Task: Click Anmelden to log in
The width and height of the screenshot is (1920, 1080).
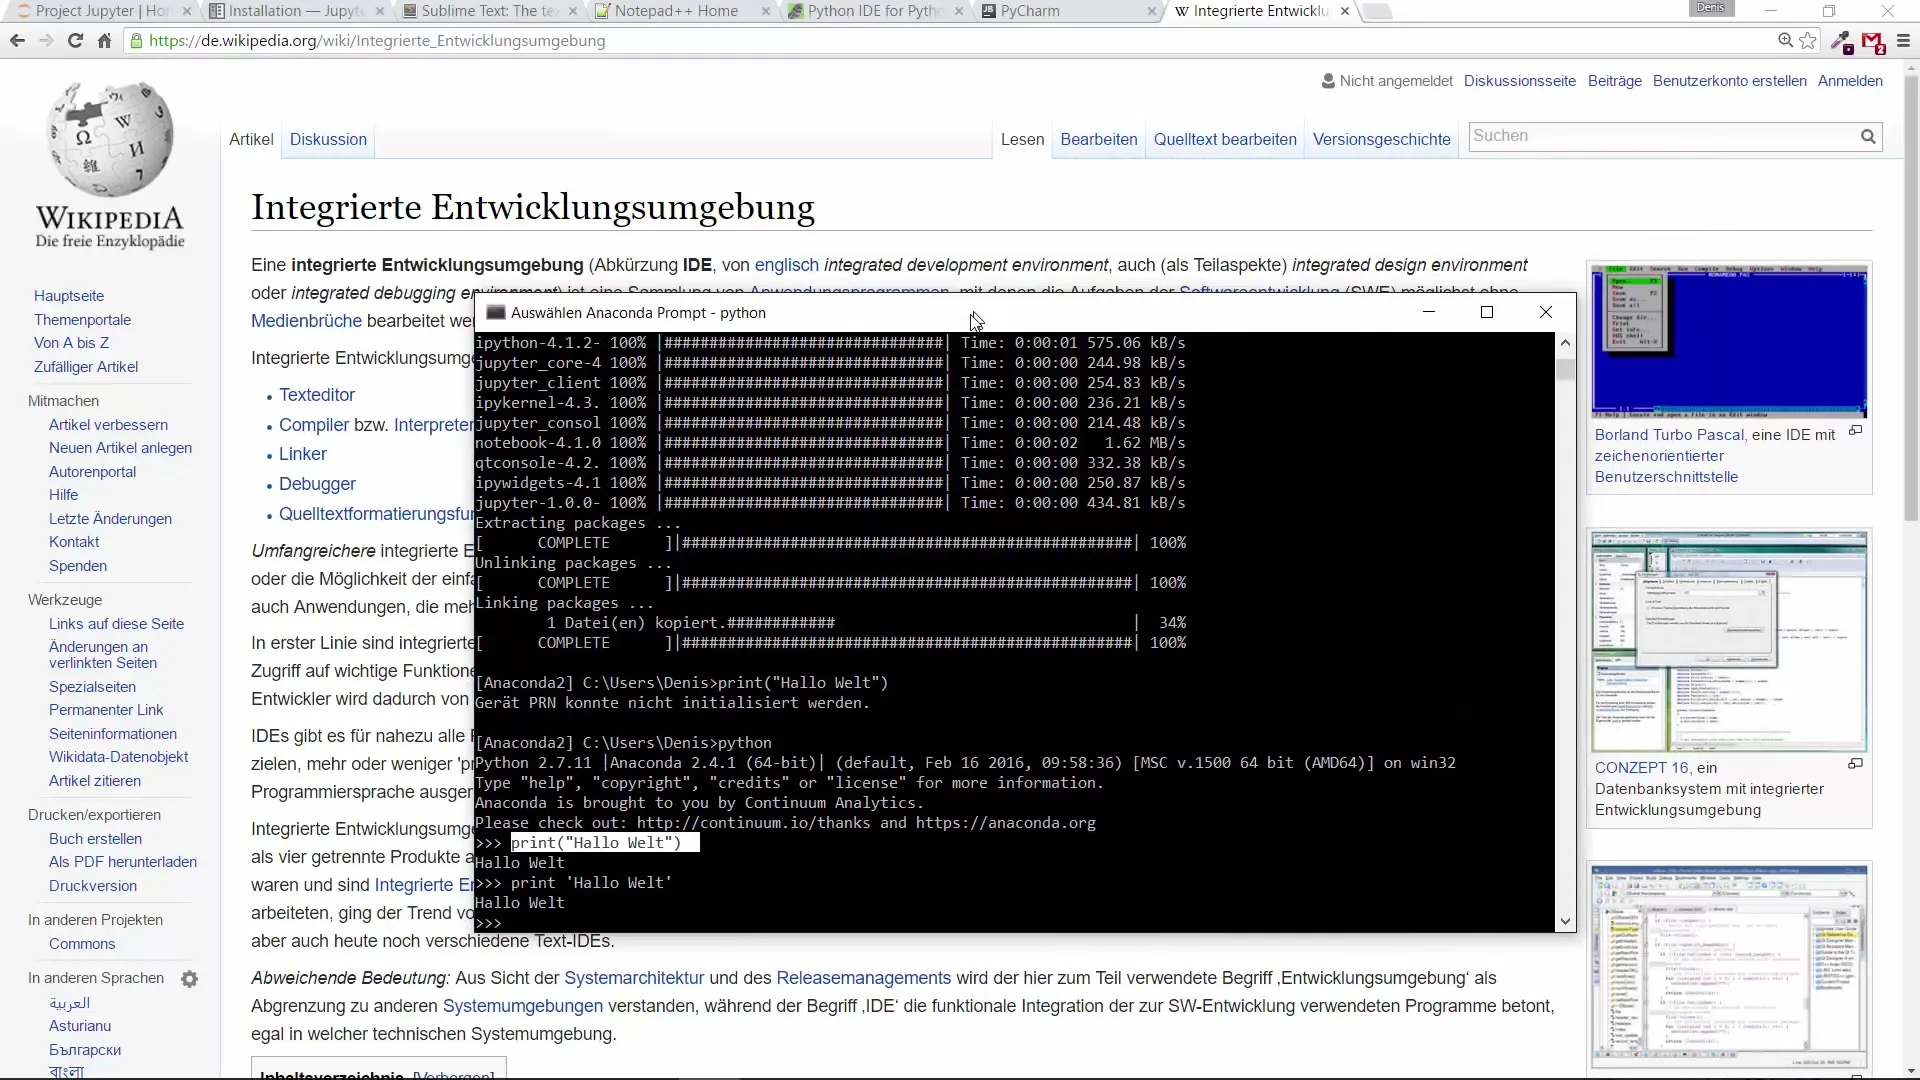Action: 1850,81
